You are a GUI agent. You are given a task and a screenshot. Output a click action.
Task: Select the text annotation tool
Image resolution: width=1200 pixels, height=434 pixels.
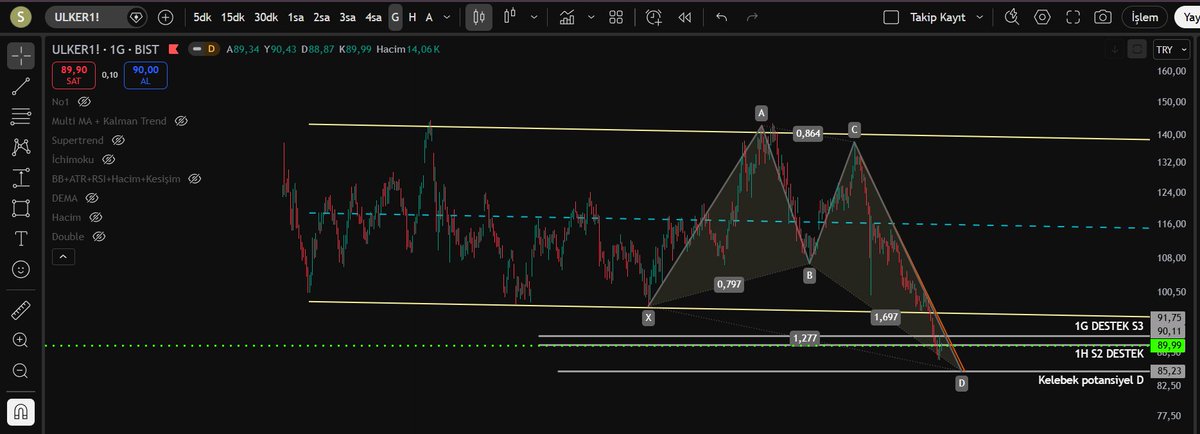click(x=20, y=238)
